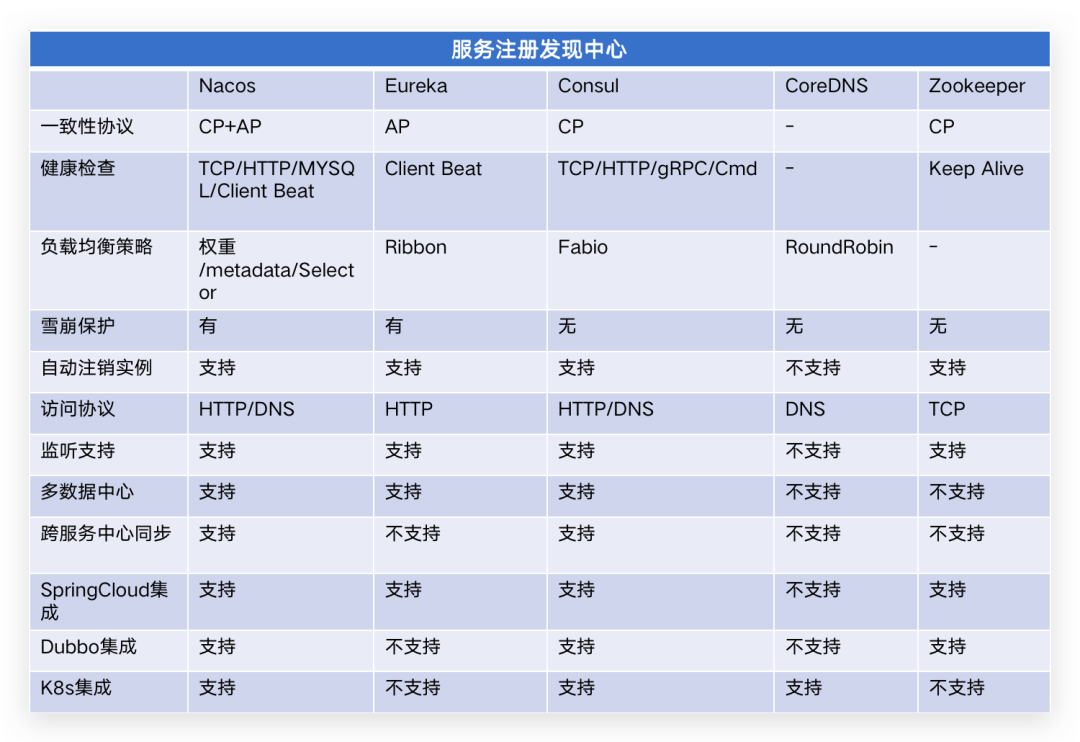Click 不支持 in Dubbo集成 row under Eureka
Viewport: 1080px width, 742px height.
coord(413,646)
